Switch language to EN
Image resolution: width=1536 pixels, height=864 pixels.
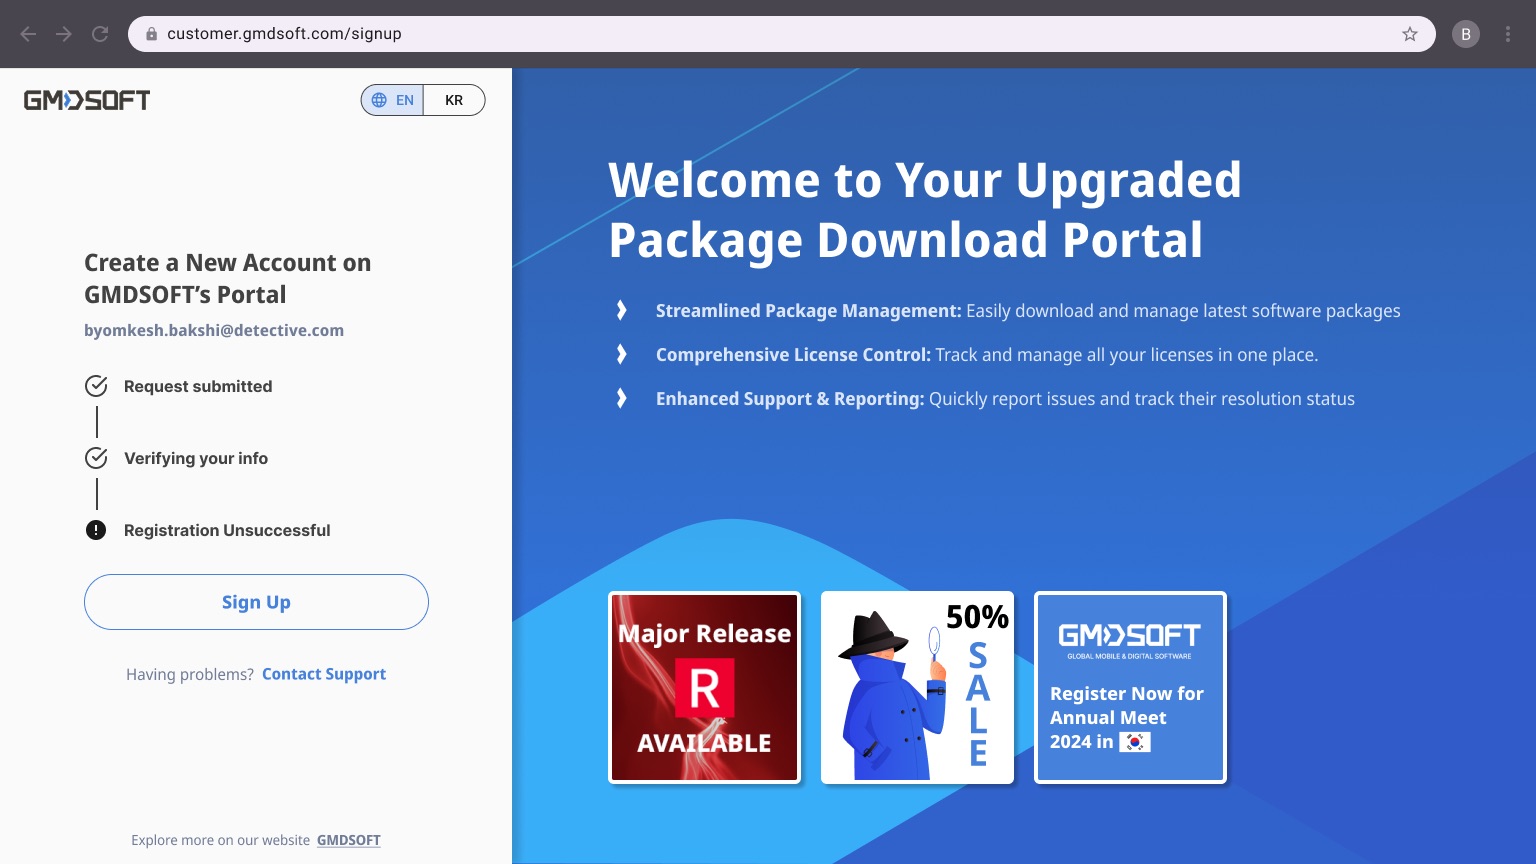[393, 100]
